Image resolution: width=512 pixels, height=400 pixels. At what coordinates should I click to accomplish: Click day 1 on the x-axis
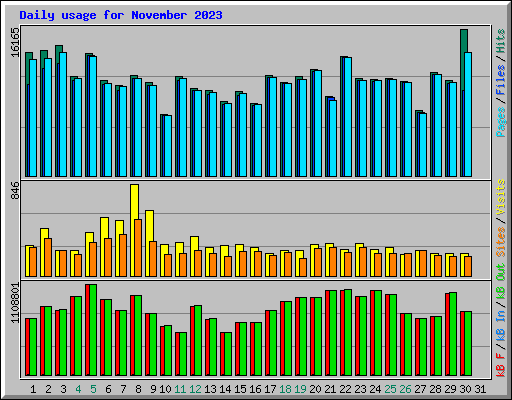pos(33,389)
